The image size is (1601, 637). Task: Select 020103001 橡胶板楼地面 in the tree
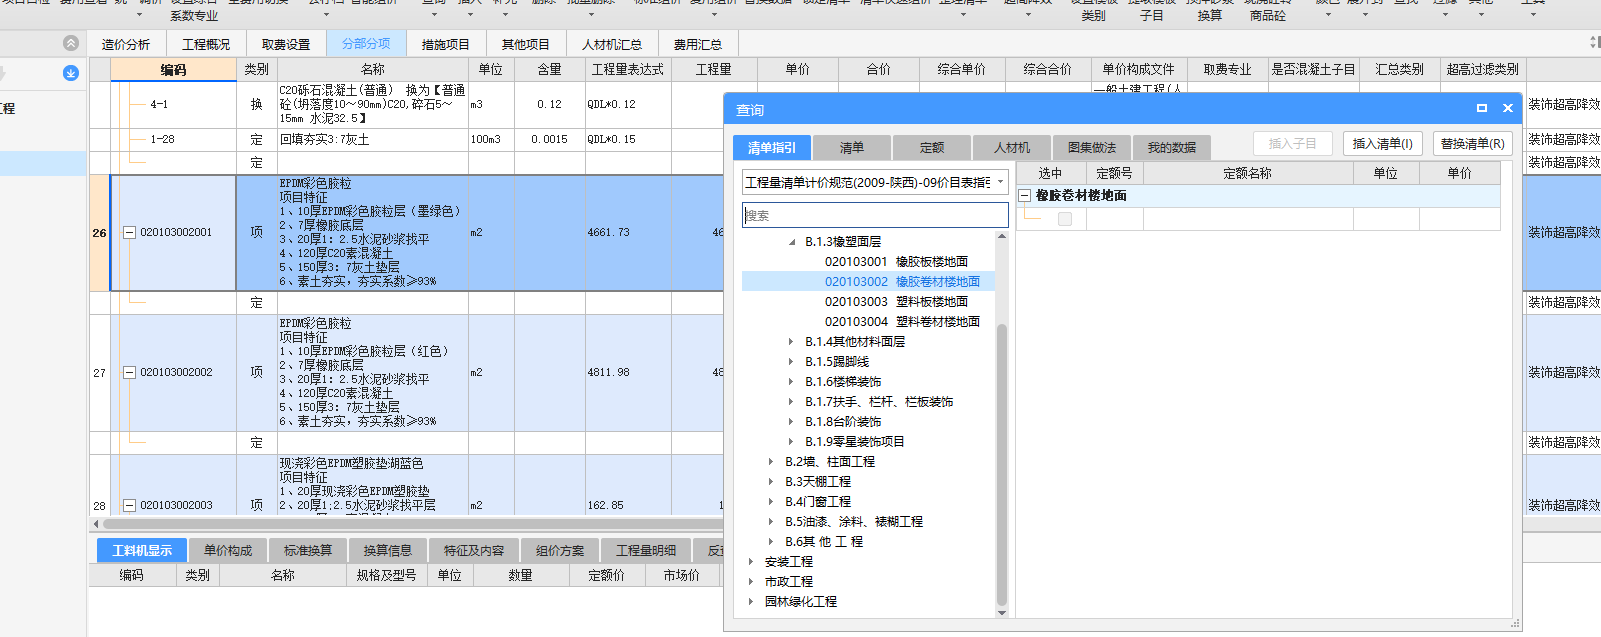click(x=896, y=262)
